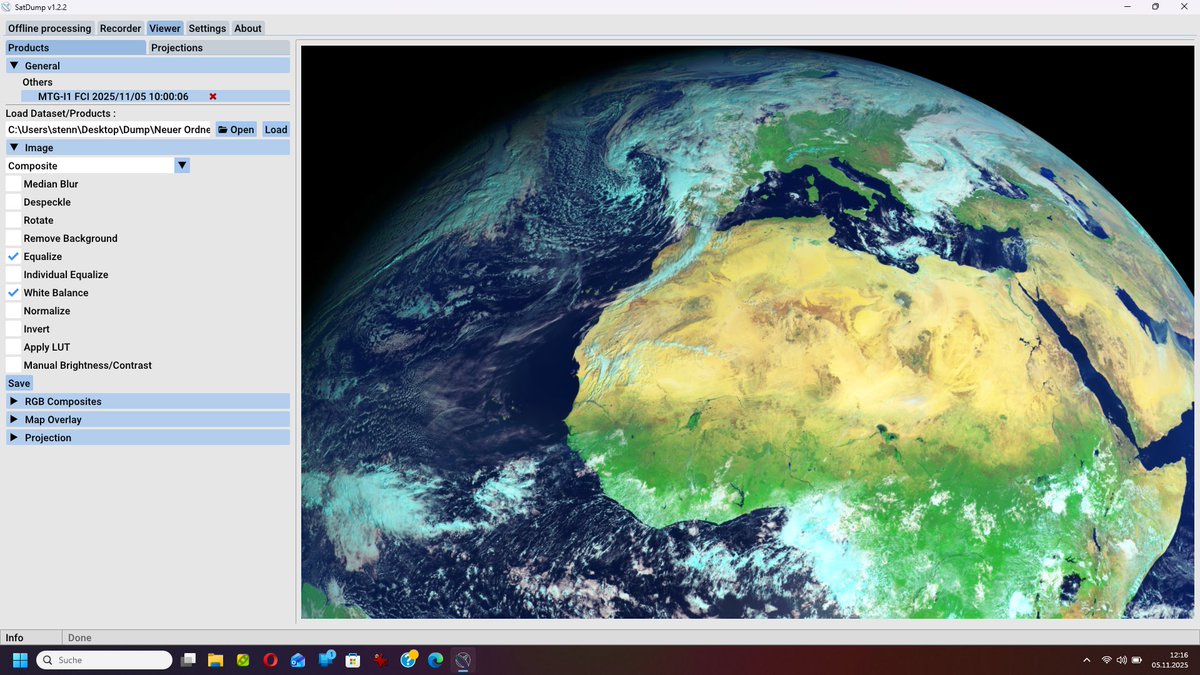Image resolution: width=1200 pixels, height=675 pixels.
Task: Enable the Despeckle option
Action: (x=13, y=202)
